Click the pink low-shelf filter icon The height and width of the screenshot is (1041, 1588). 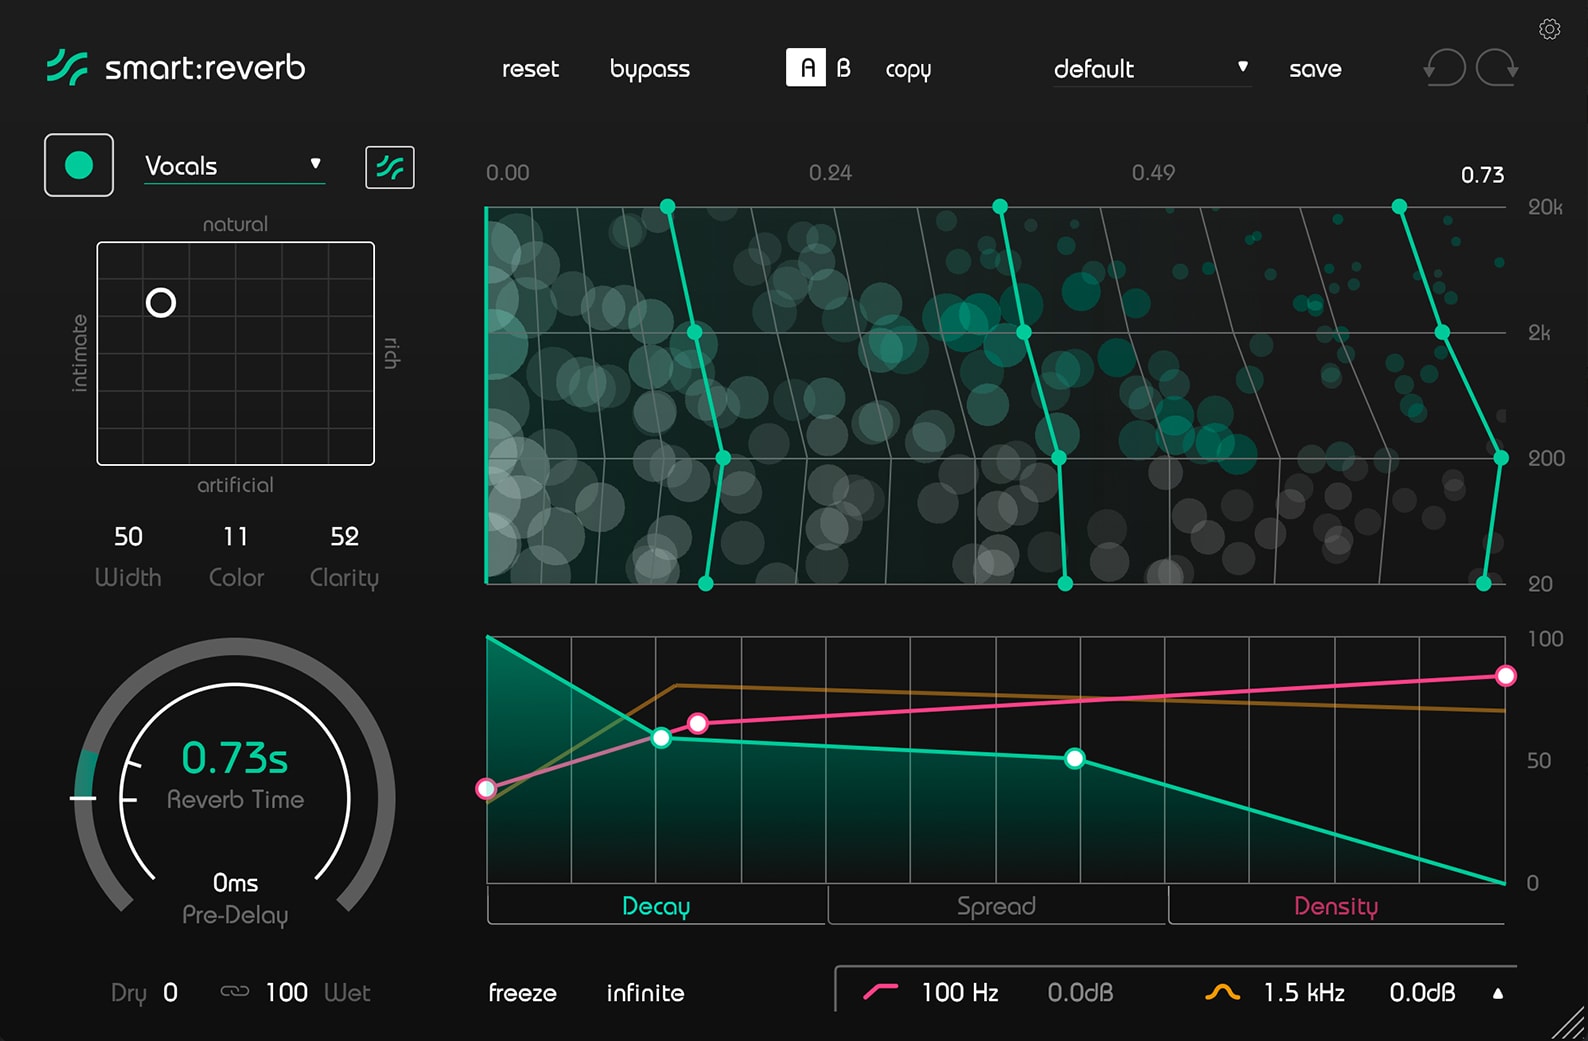(880, 992)
